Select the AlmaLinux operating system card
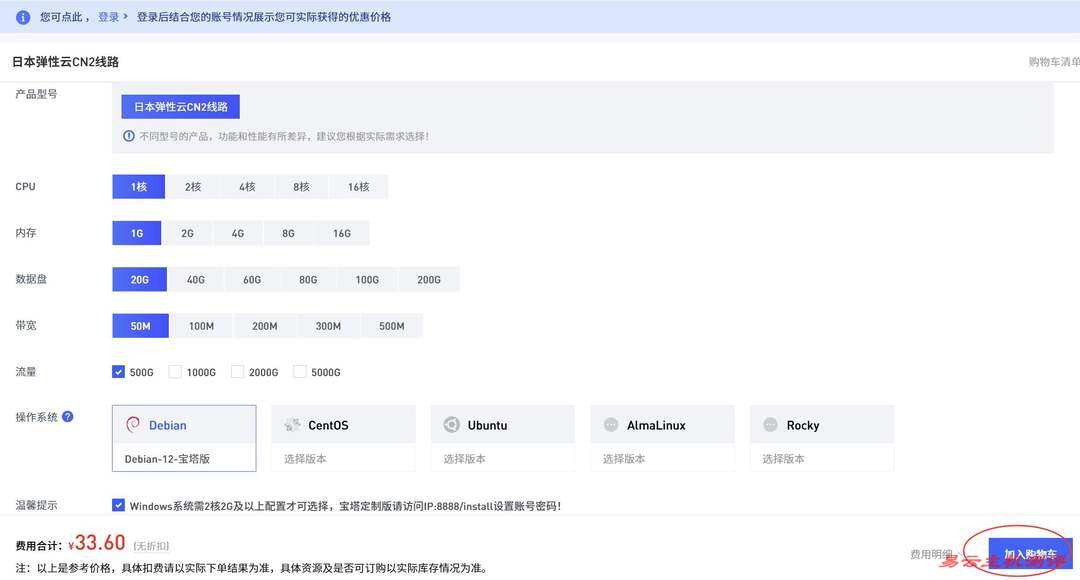This screenshot has width=1080, height=580. click(663, 425)
